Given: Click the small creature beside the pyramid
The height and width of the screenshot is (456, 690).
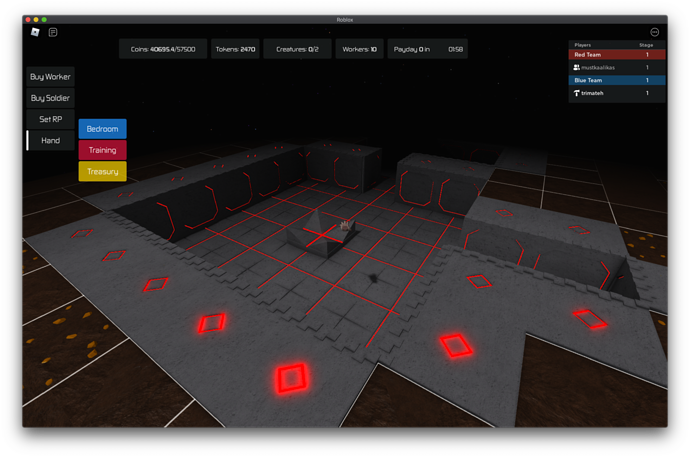Looking at the screenshot, I should [345, 226].
